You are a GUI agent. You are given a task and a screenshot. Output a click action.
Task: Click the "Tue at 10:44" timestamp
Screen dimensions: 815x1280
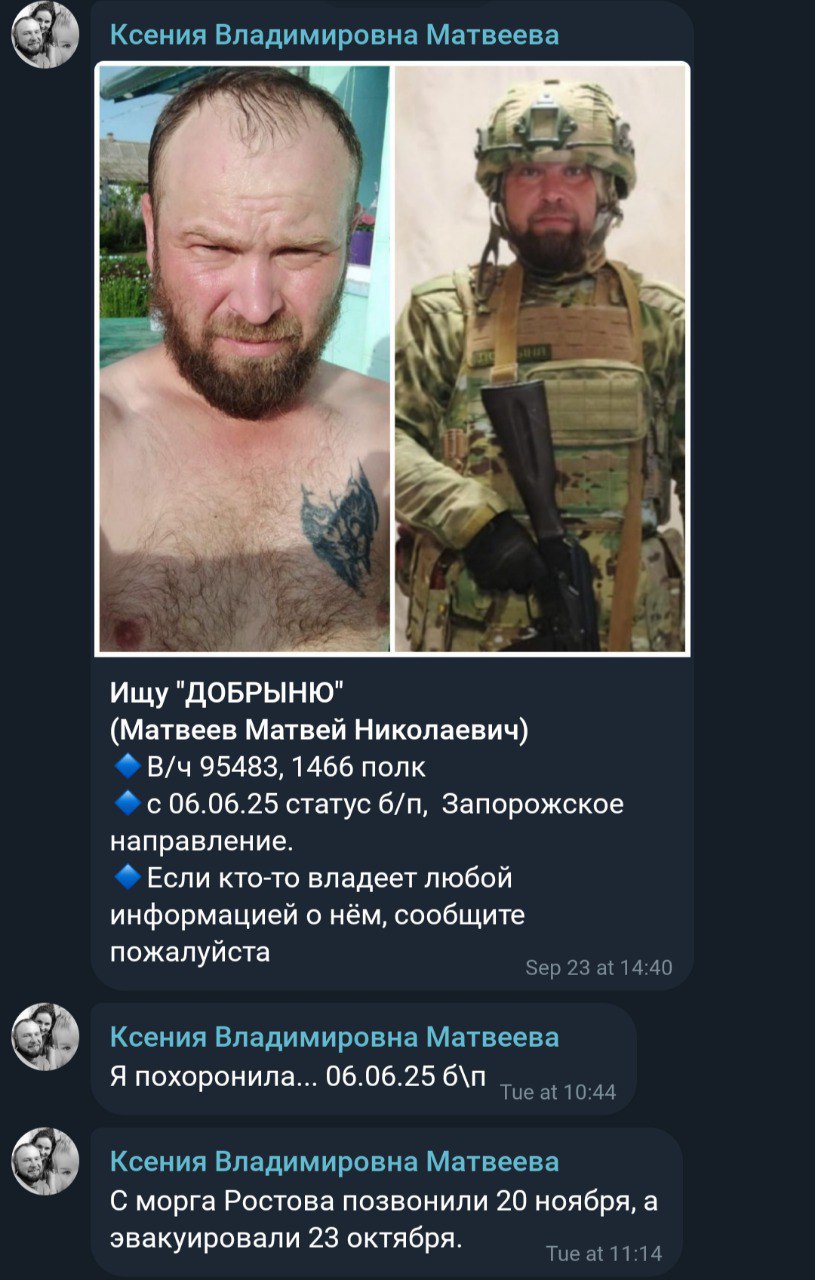click(x=557, y=1092)
